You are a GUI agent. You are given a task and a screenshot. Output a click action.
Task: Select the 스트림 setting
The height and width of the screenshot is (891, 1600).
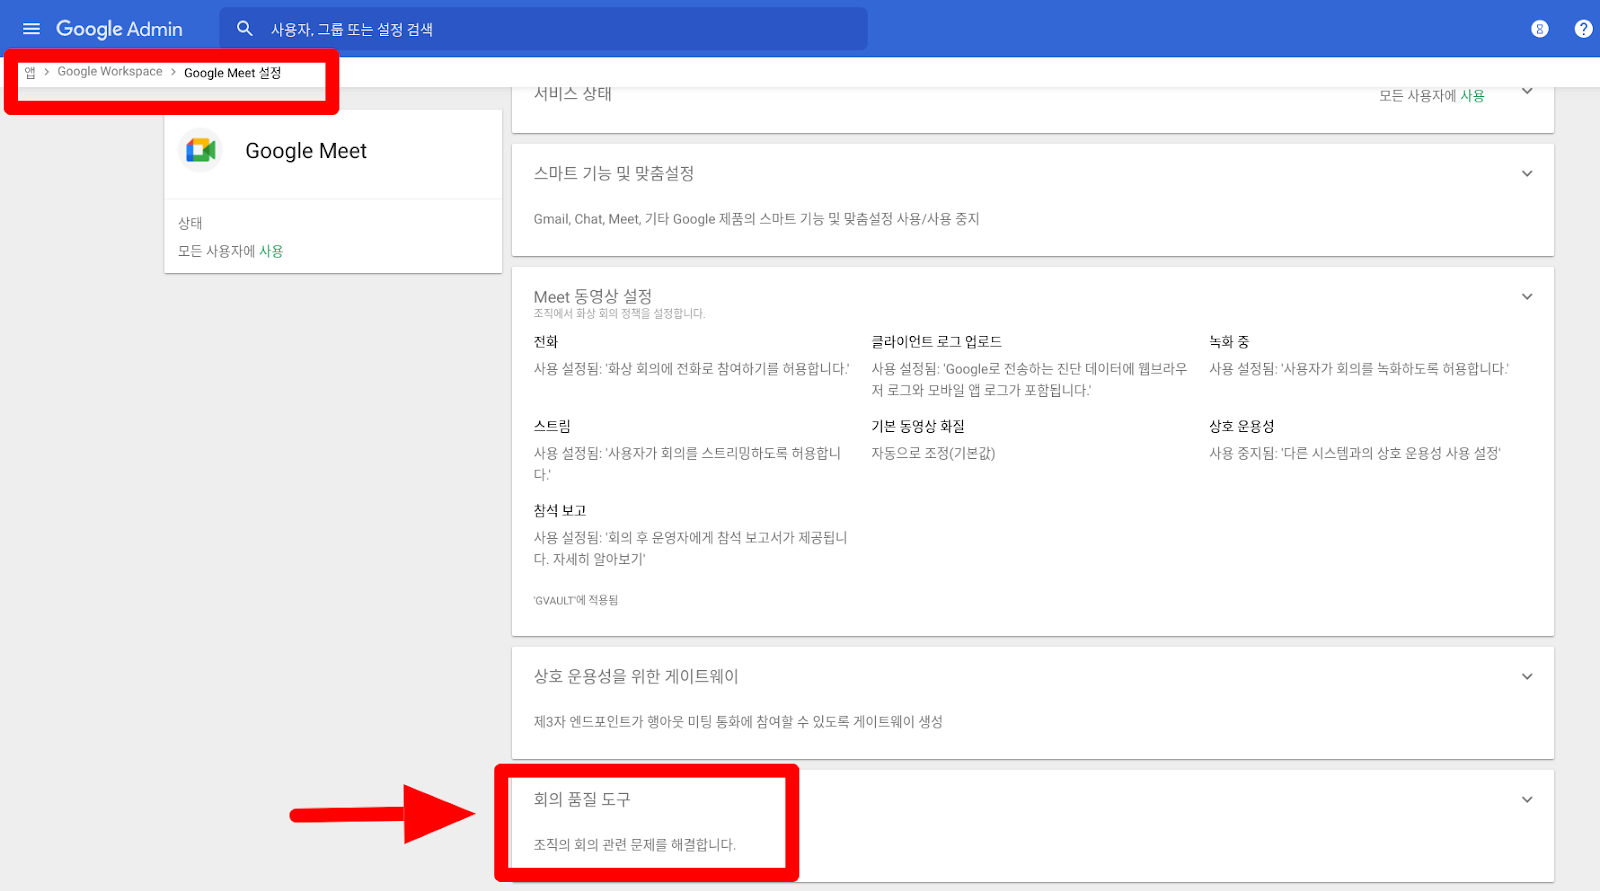click(552, 426)
